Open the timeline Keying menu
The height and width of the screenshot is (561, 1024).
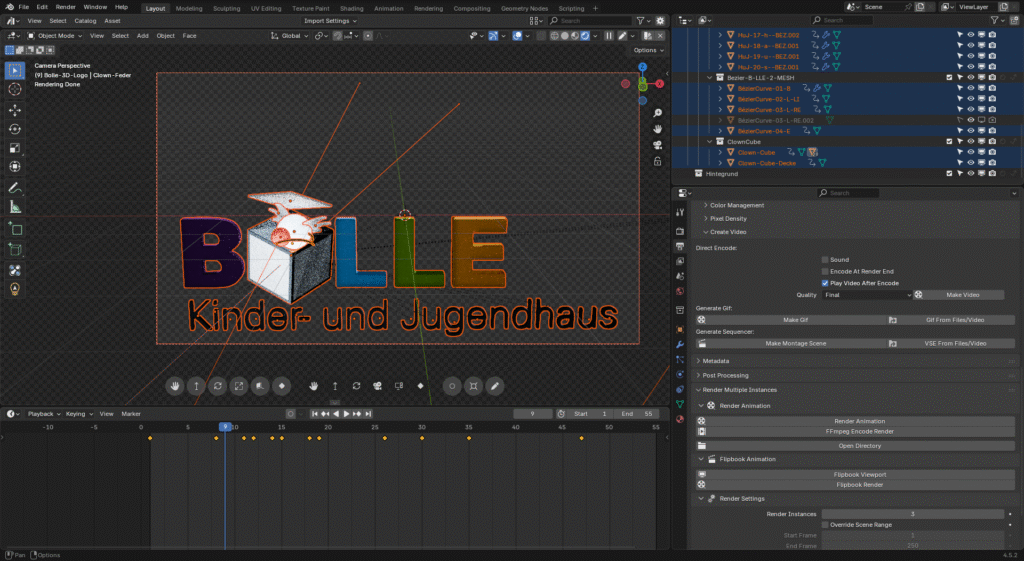coord(78,414)
